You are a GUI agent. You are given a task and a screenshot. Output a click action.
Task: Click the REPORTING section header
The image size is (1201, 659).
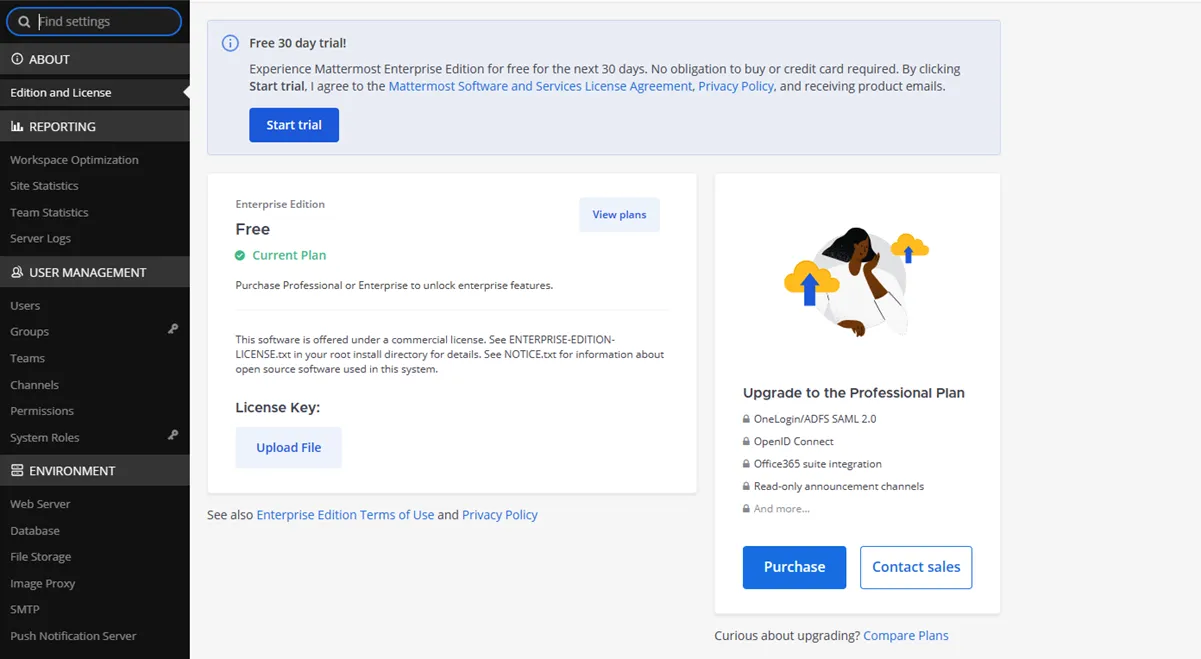pyautogui.click(x=95, y=127)
